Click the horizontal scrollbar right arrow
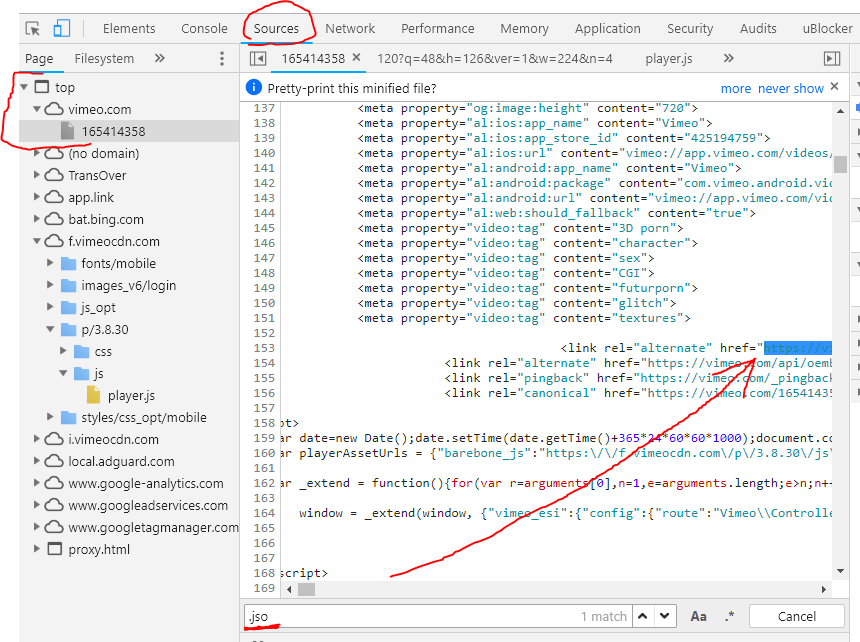Image resolution: width=860 pixels, height=642 pixels. click(x=824, y=589)
